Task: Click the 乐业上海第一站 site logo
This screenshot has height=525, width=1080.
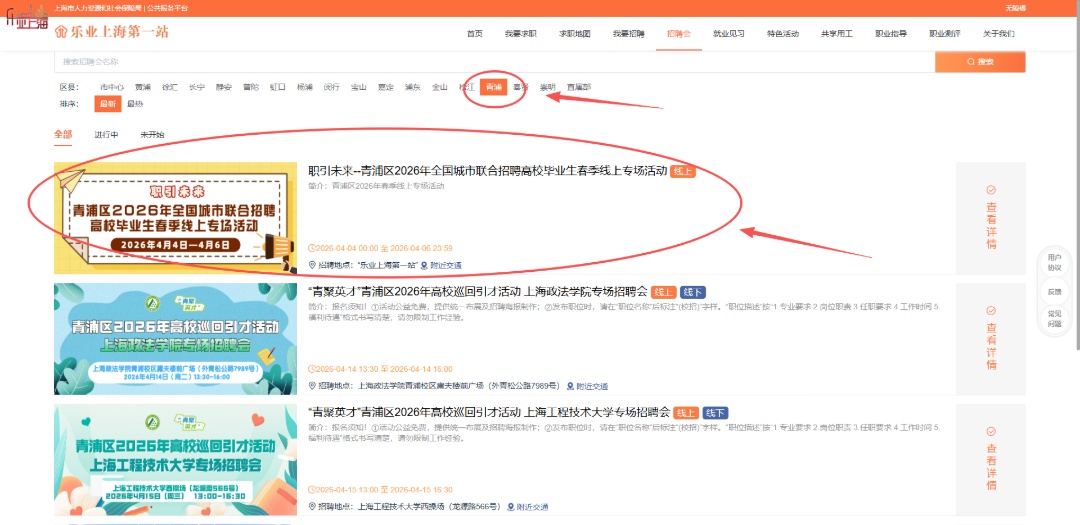Action: pyautogui.click(x=111, y=32)
